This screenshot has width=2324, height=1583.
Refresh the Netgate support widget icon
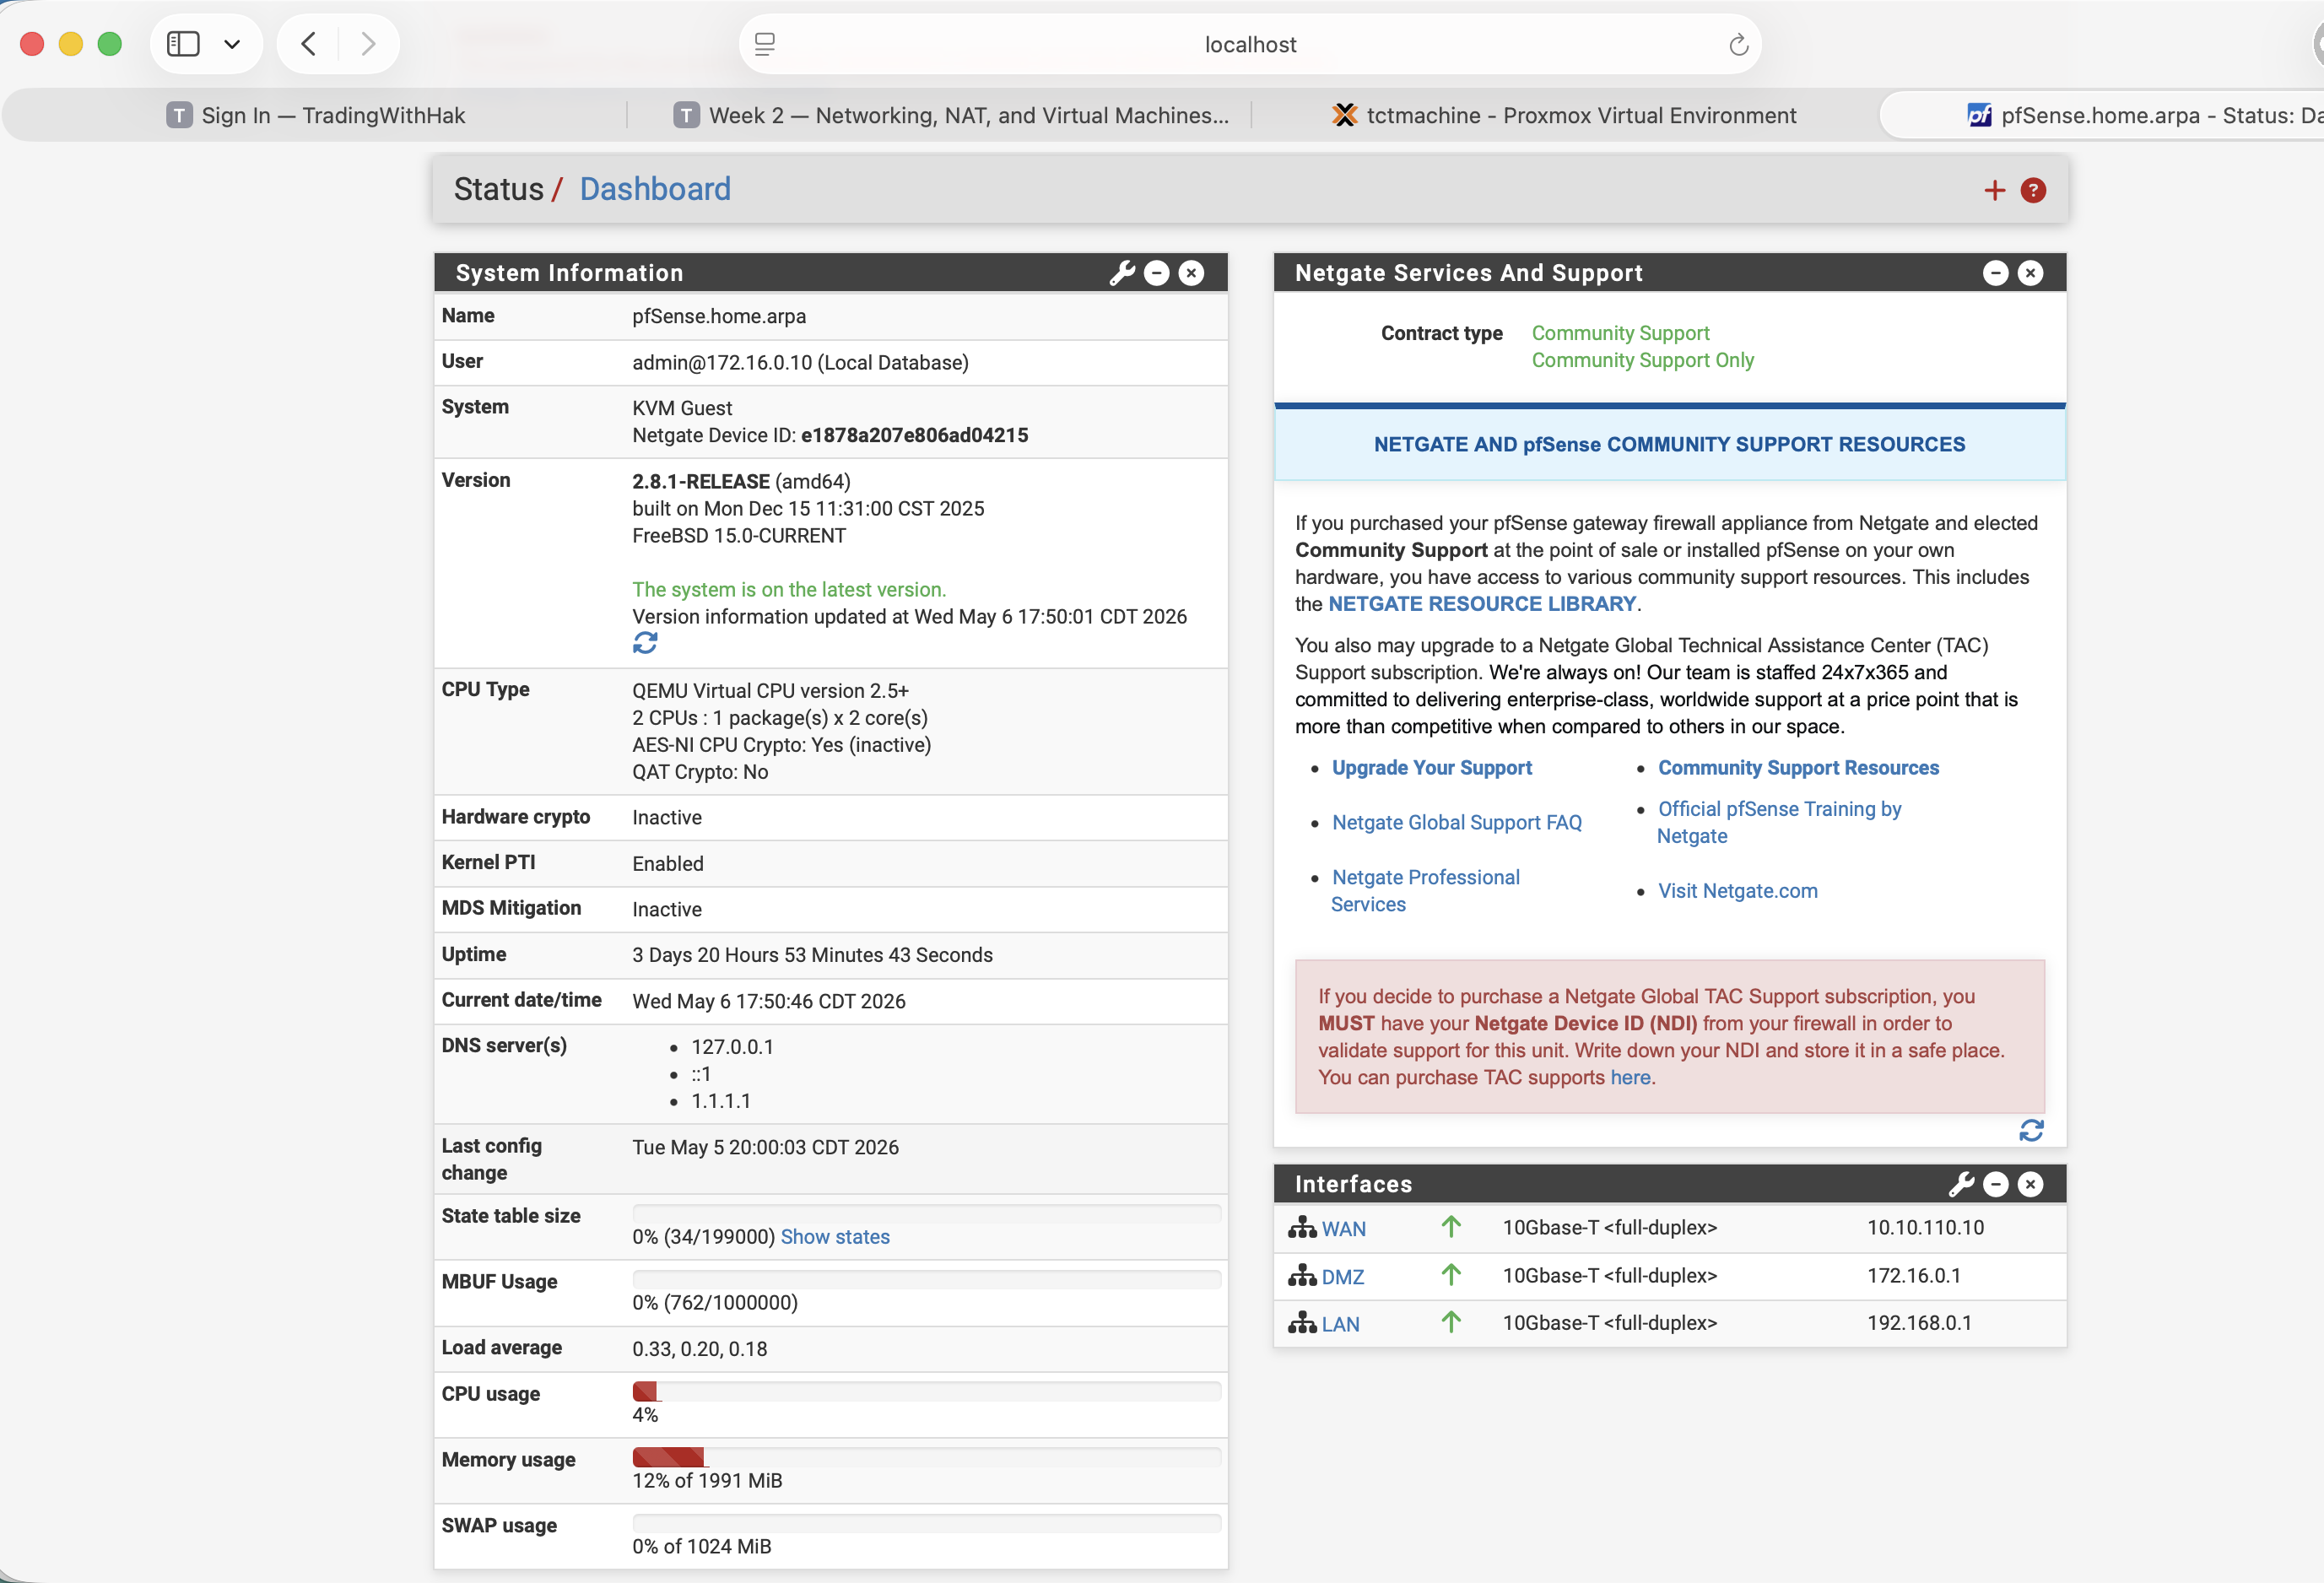click(2031, 1131)
